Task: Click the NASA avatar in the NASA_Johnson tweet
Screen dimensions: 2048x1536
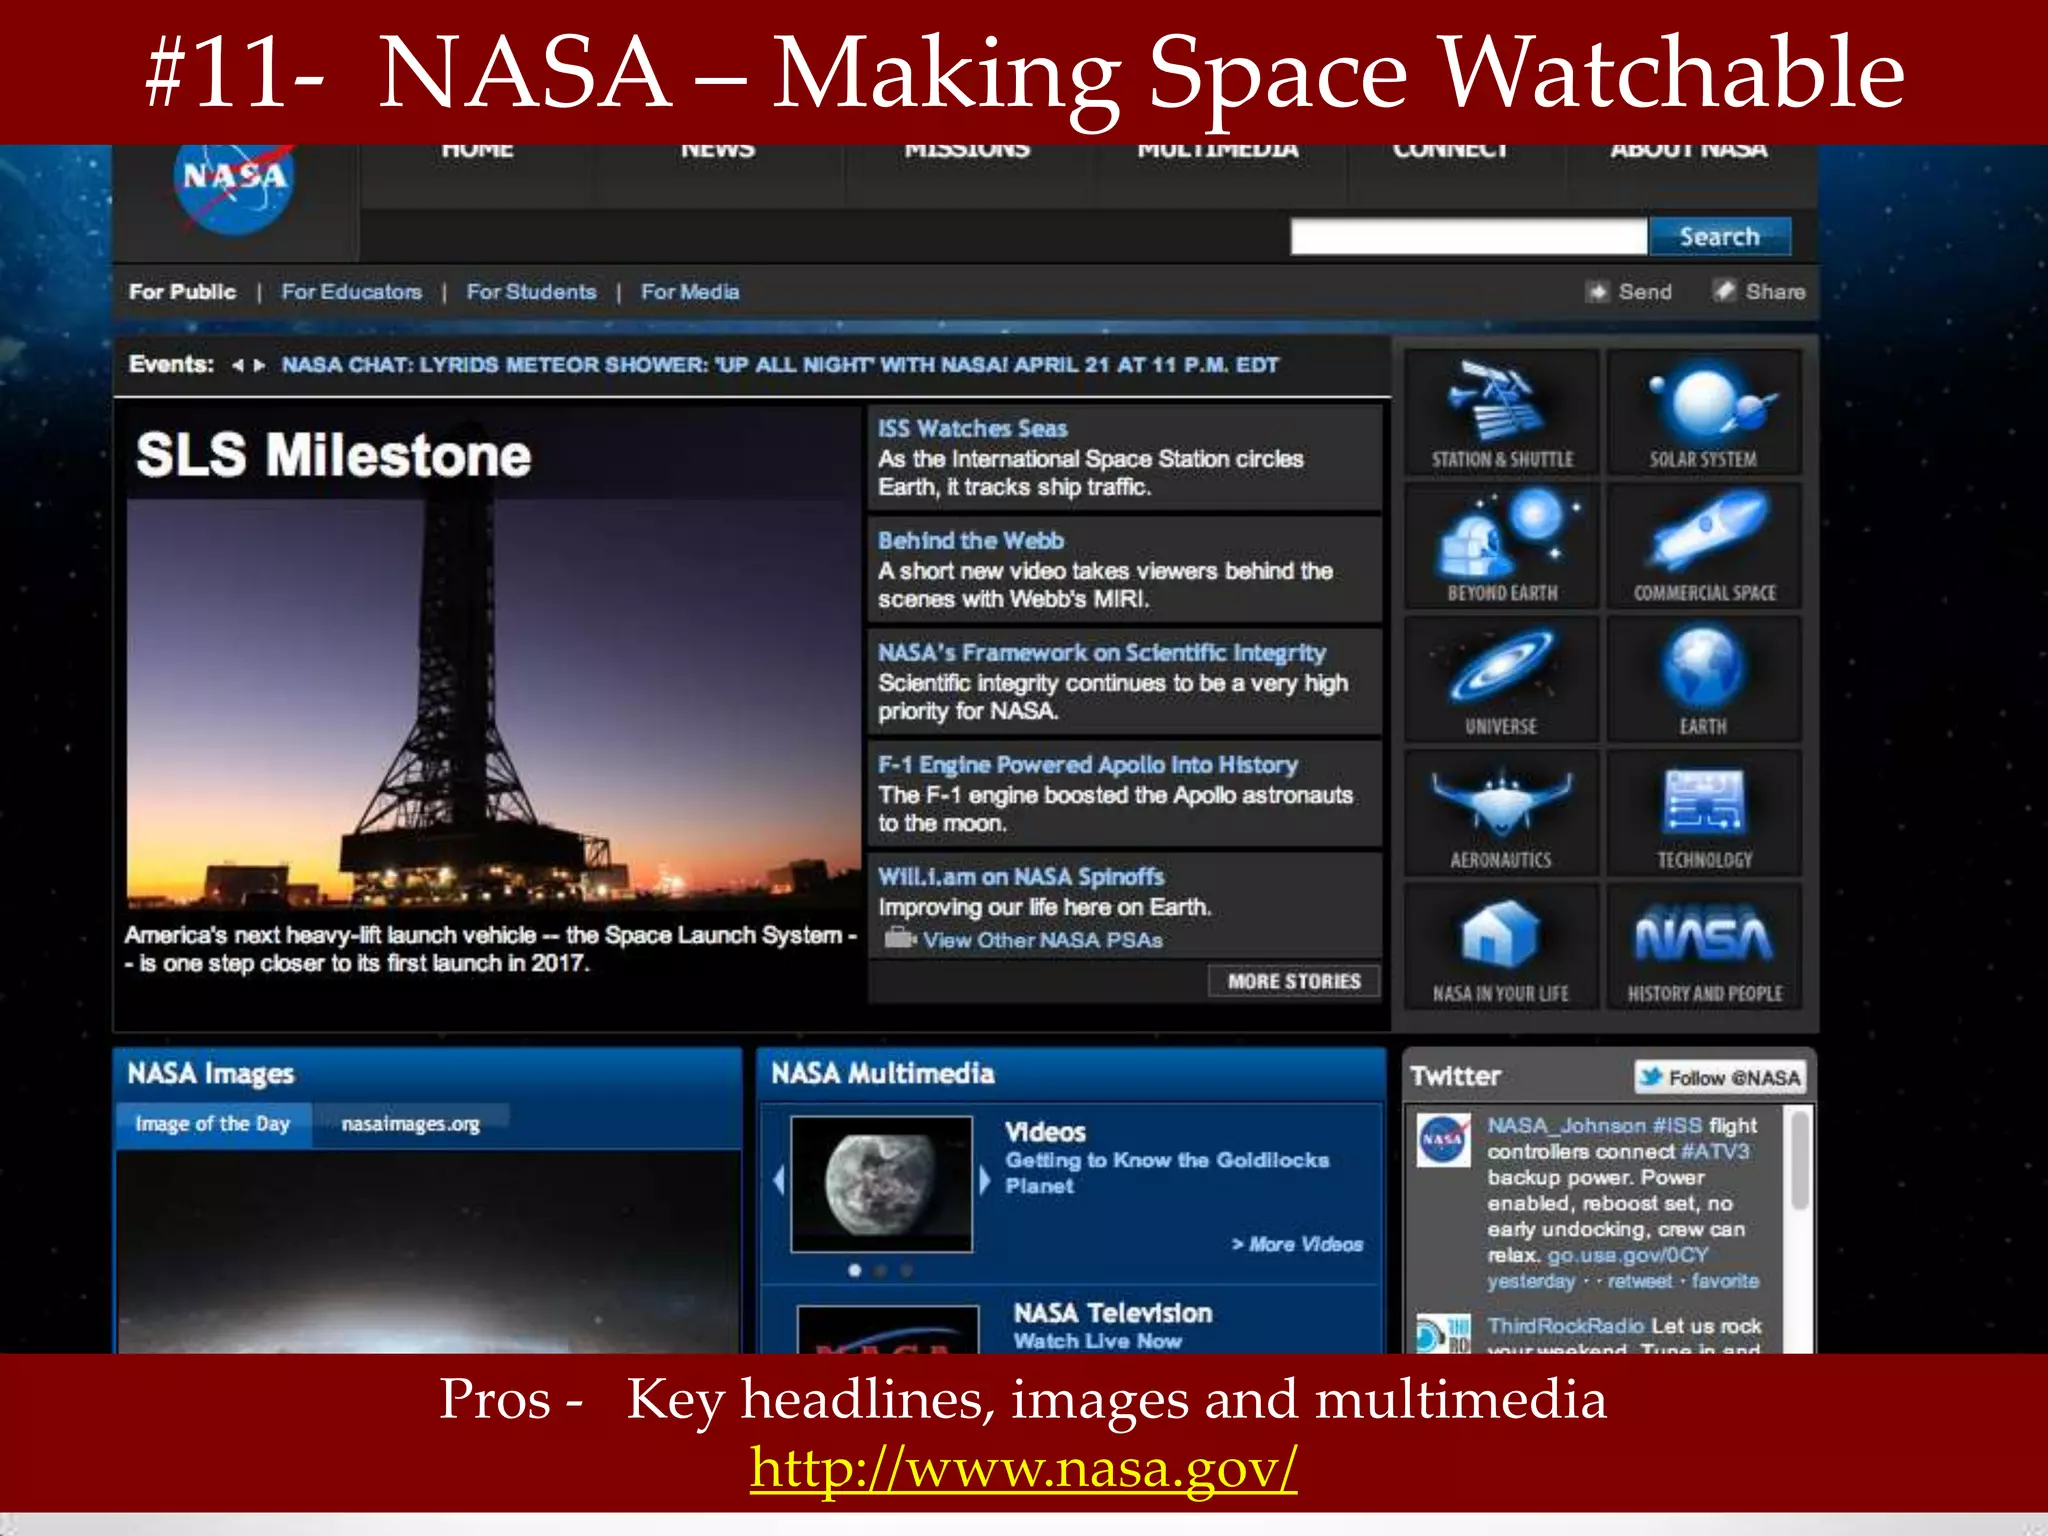Action: (1443, 1140)
